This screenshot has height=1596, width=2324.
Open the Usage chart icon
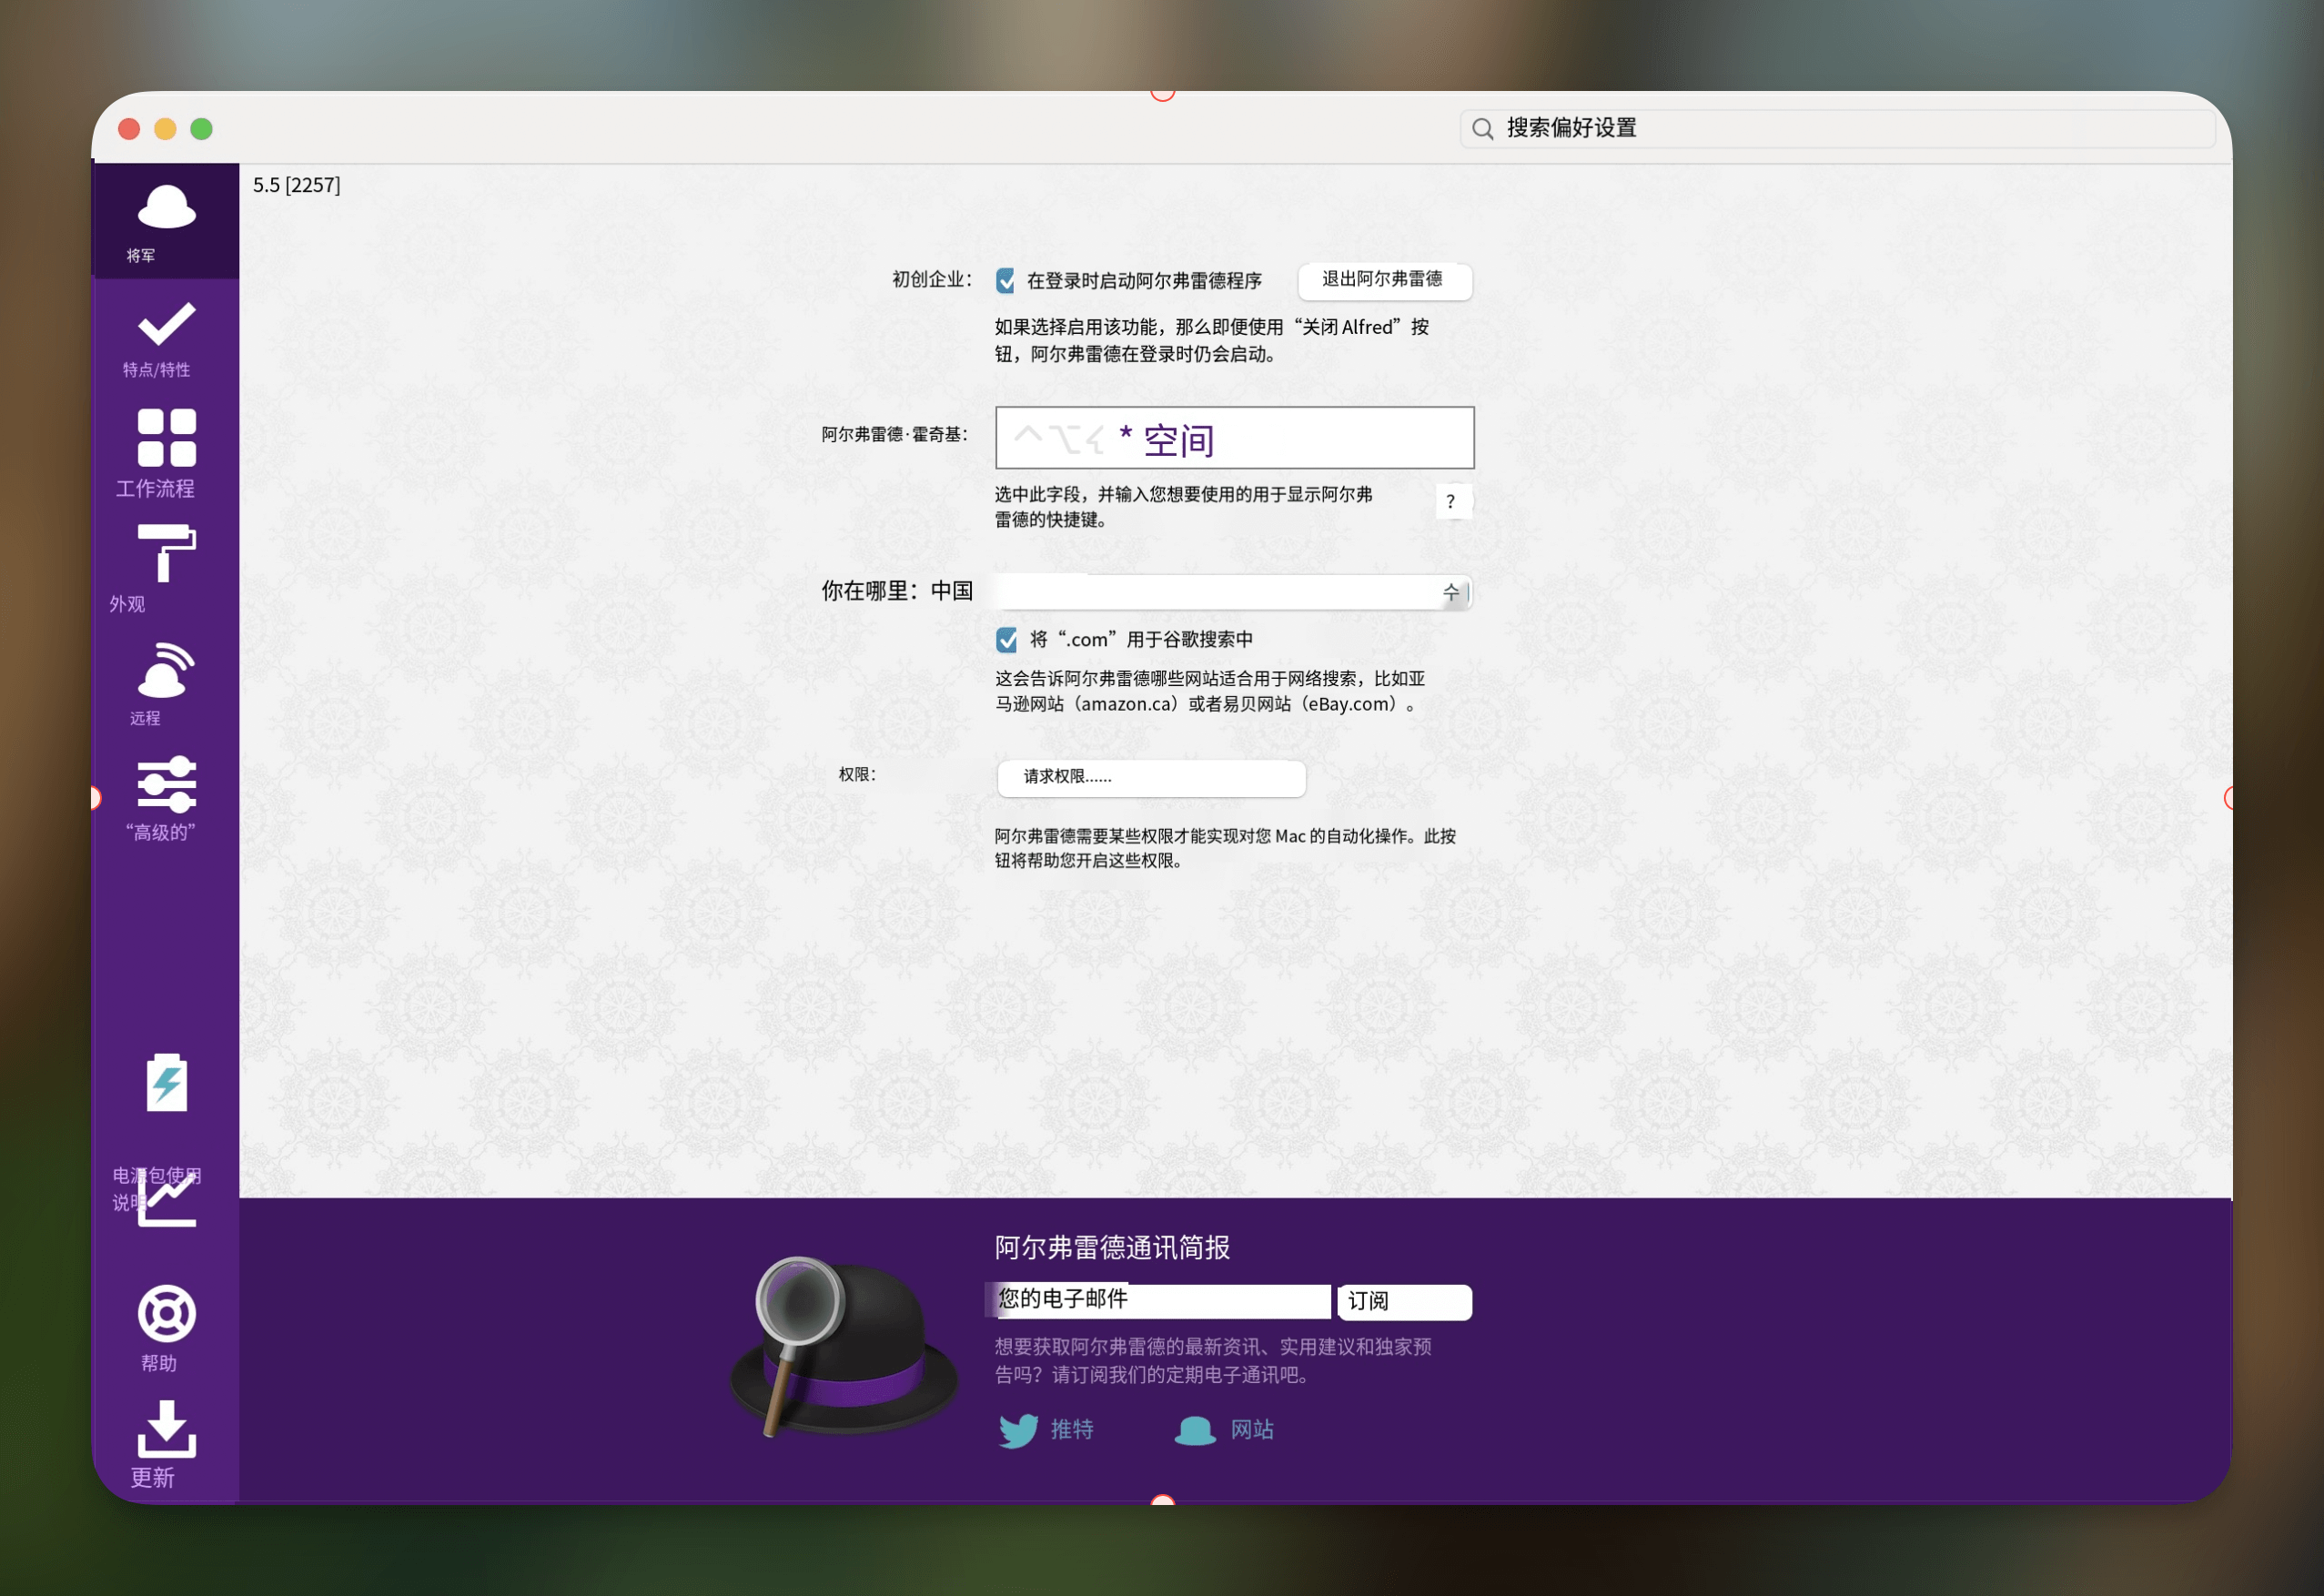coord(166,1200)
